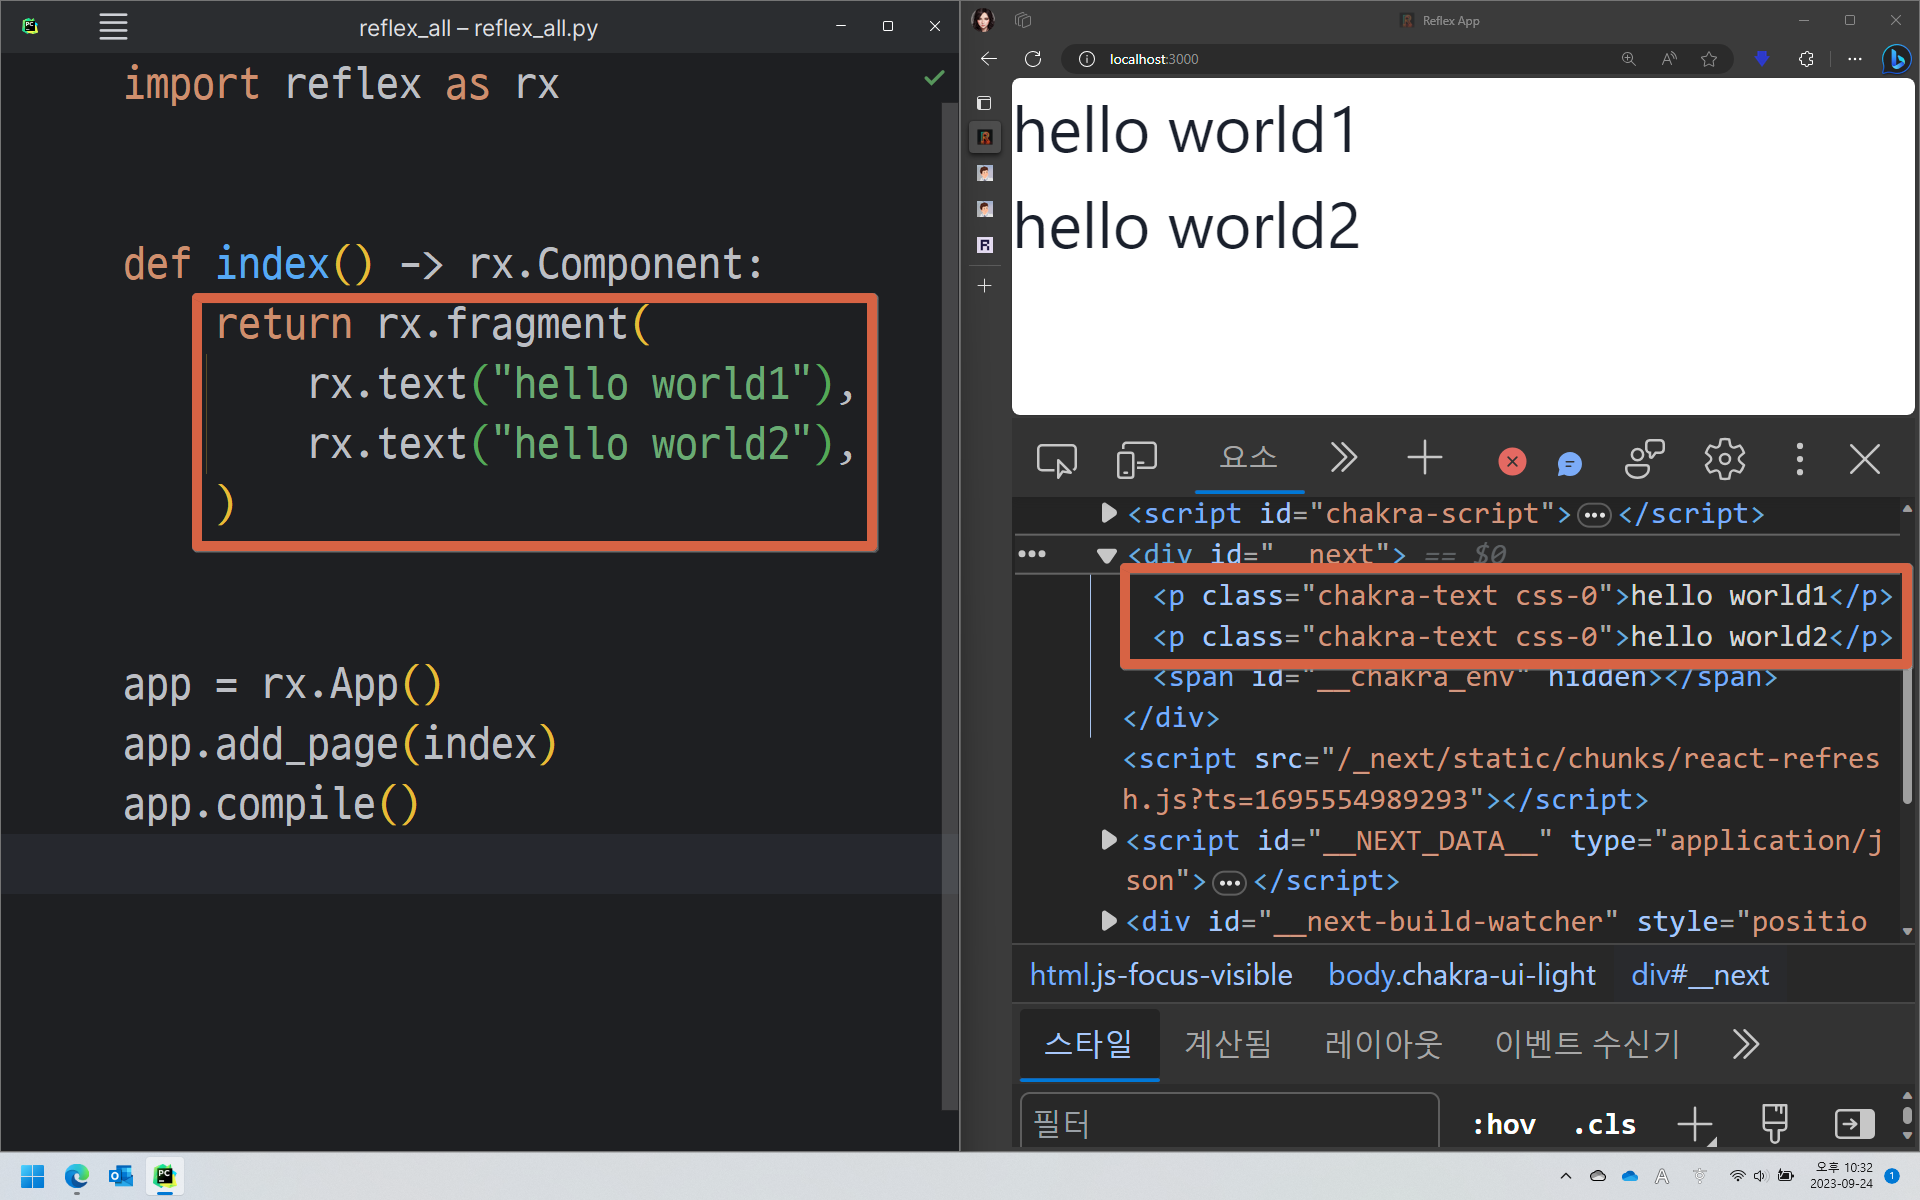
Task: Expand the chakra-script script node
Action: coord(1108,513)
